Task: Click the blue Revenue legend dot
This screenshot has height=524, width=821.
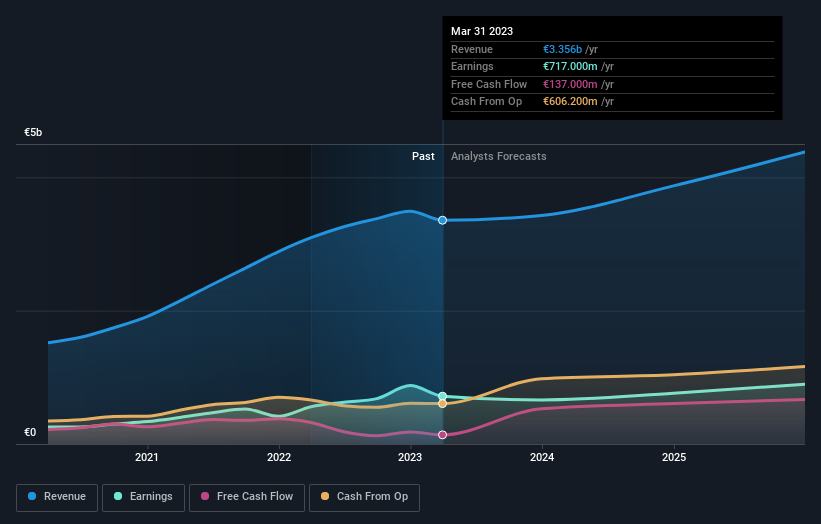Action: (32, 496)
